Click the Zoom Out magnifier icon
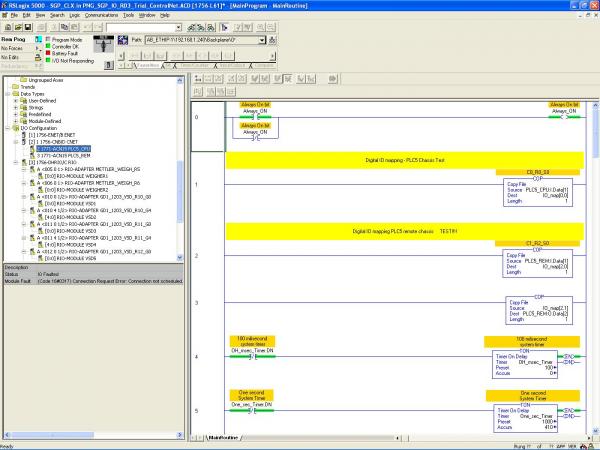This screenshot has height=450, width=600. [271, 27]
